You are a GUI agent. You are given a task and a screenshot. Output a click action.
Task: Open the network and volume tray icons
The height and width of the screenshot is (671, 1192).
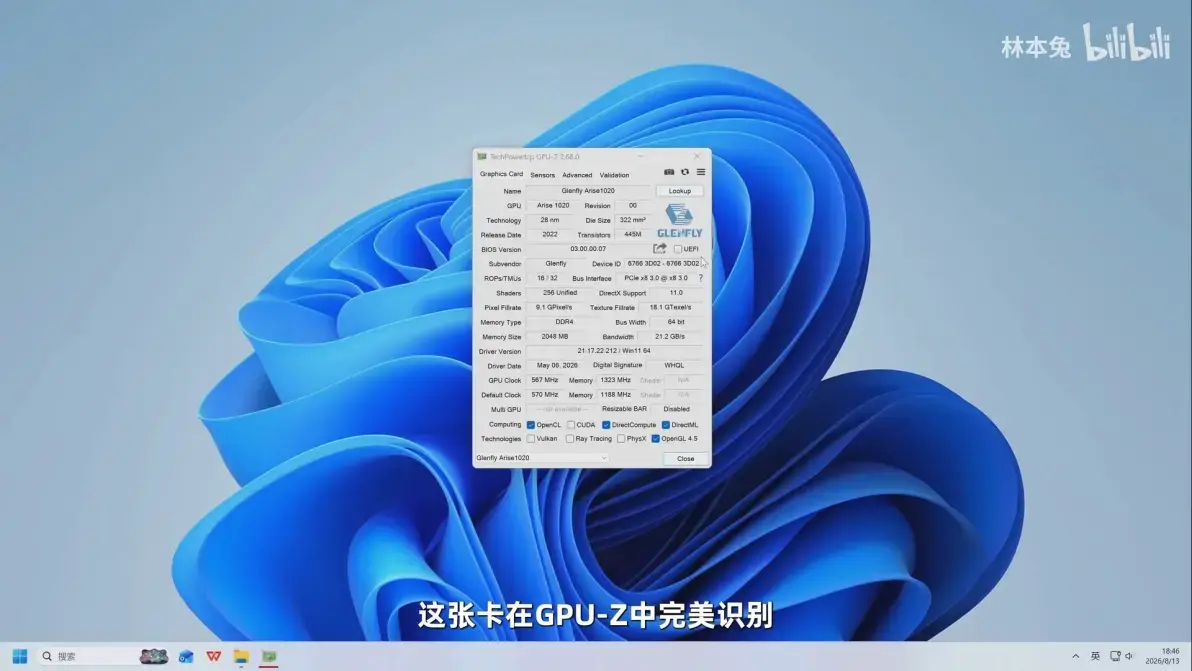pyautogui.click(x=1121, y=656)
